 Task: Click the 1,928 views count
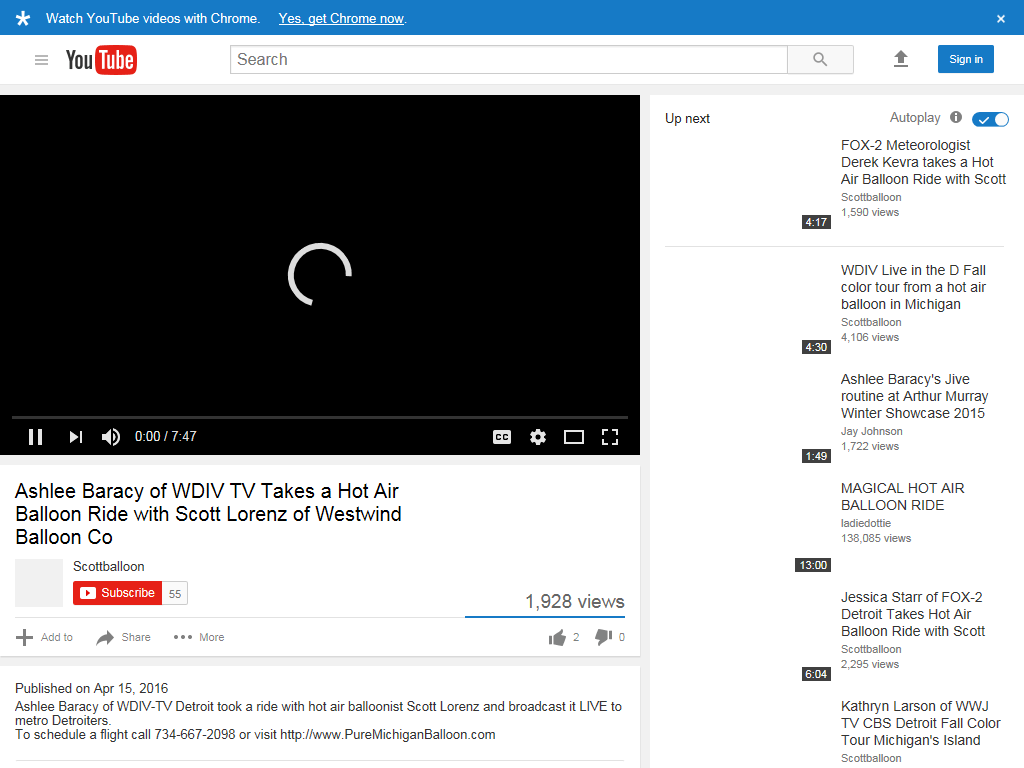pos(575,601)
